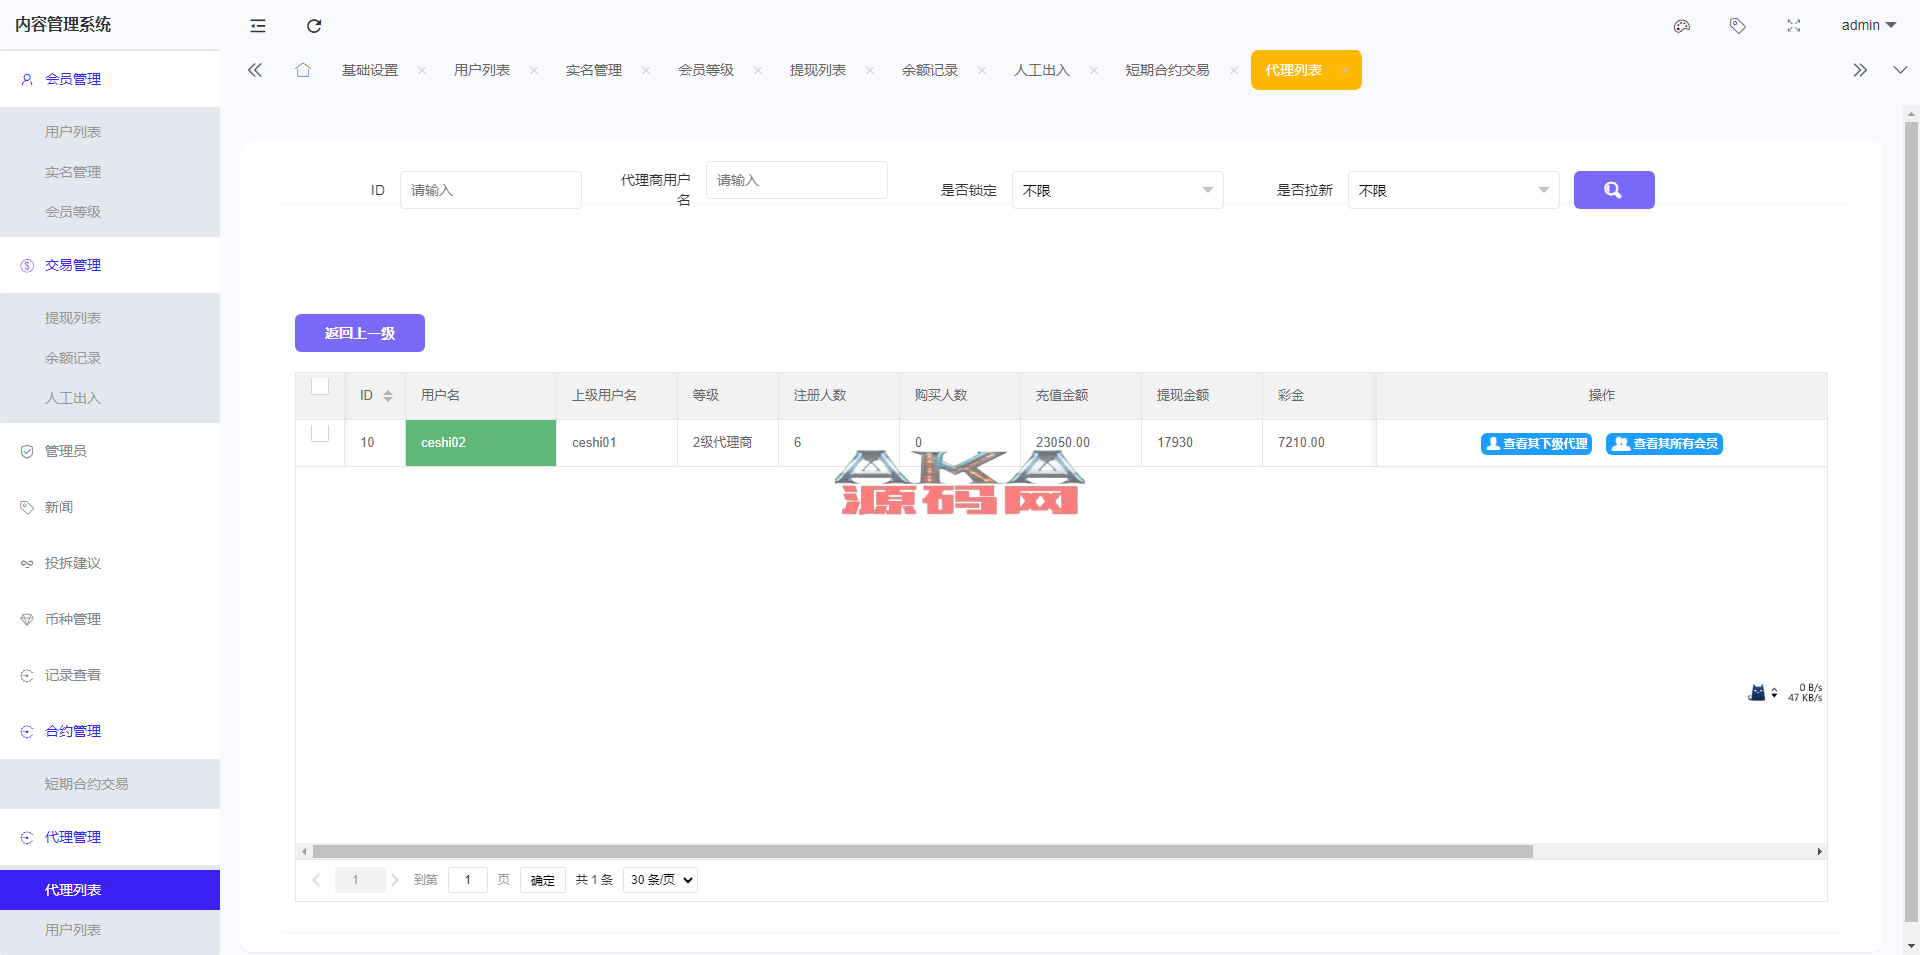Click the home tab icon
Screen dimensions: 1920x955
(303, 70)
